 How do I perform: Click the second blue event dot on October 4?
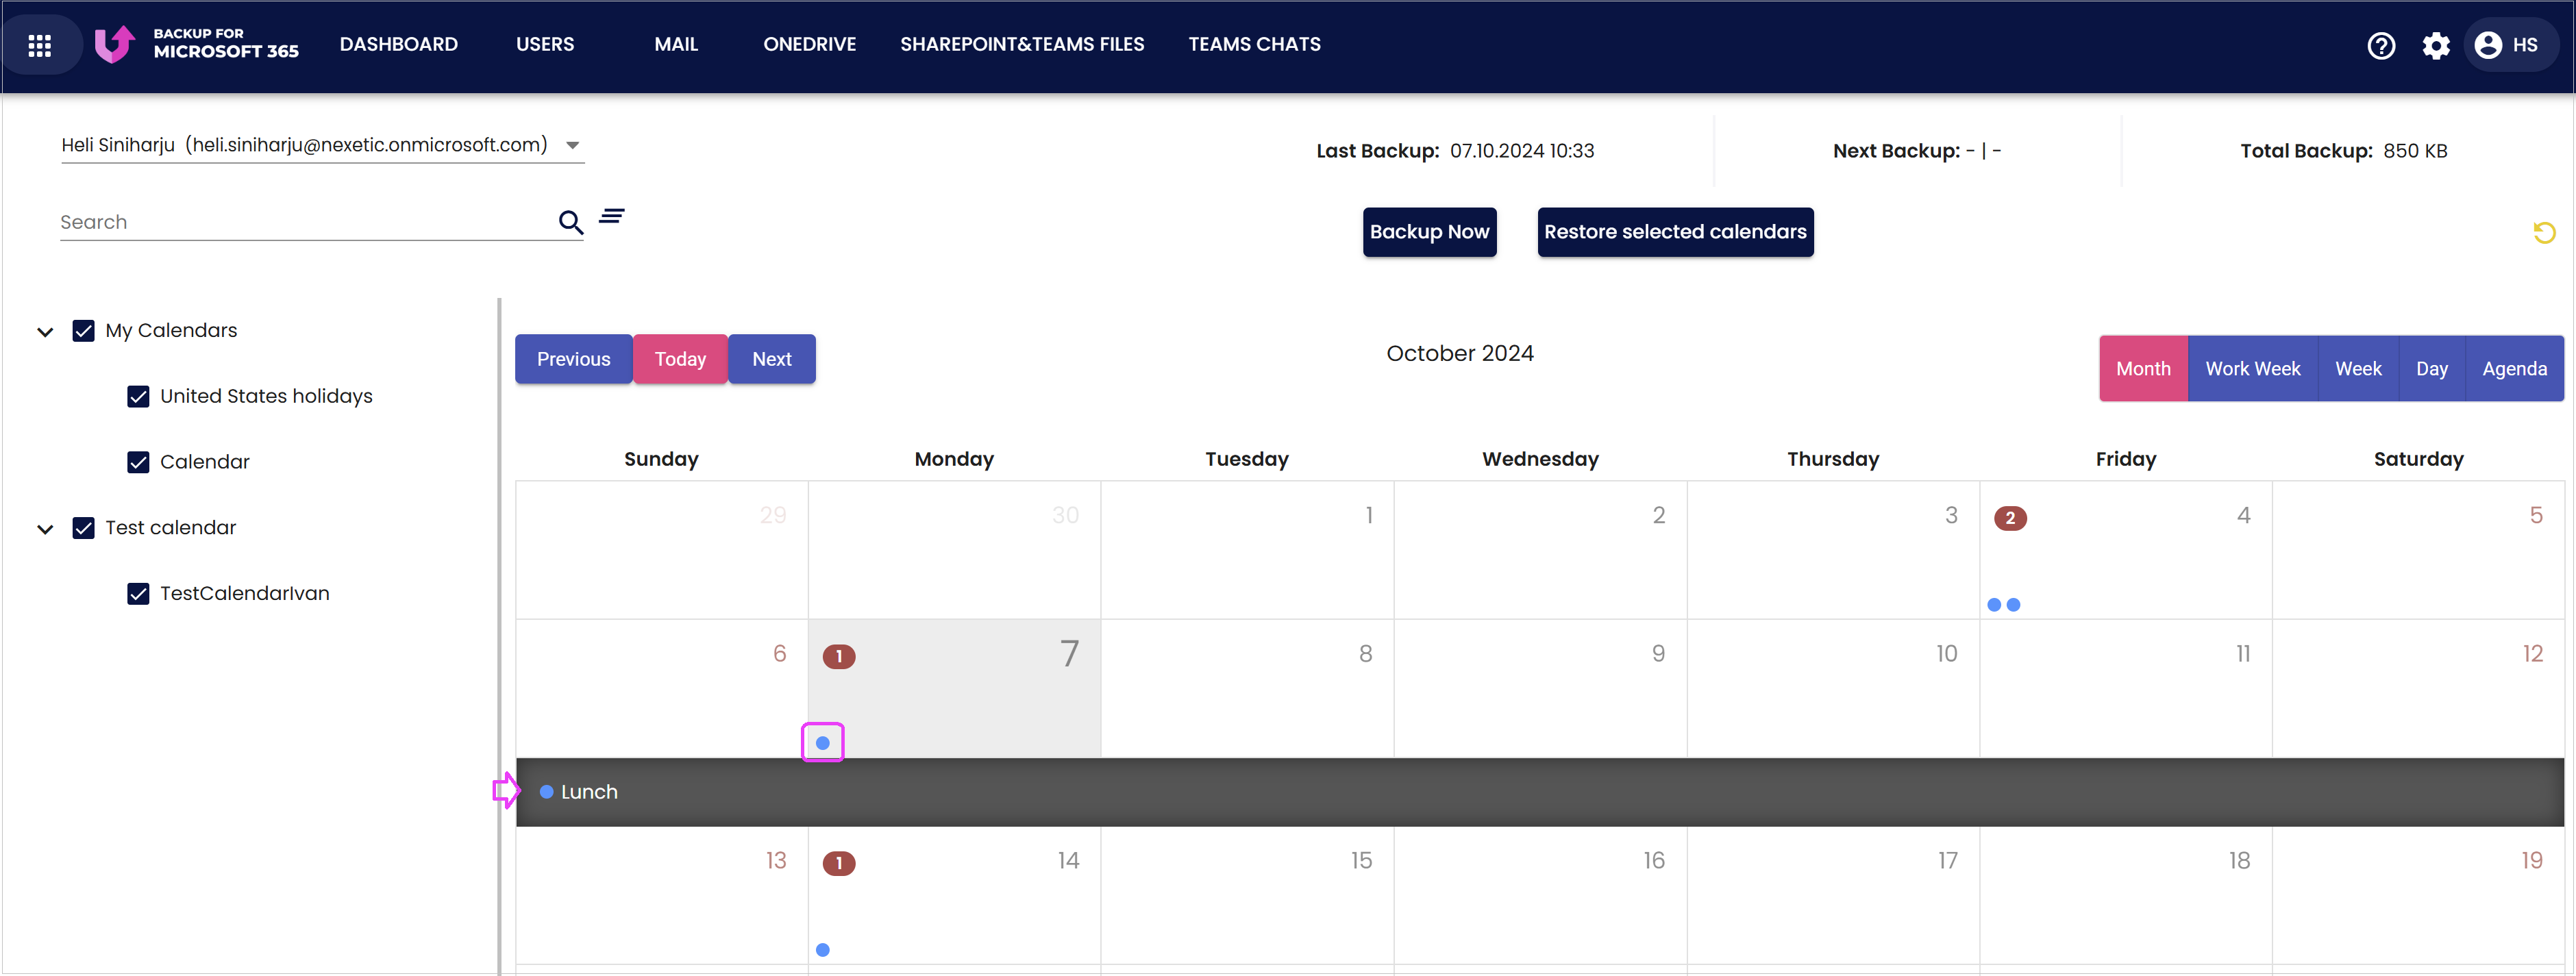click(x=2014, y=605)
